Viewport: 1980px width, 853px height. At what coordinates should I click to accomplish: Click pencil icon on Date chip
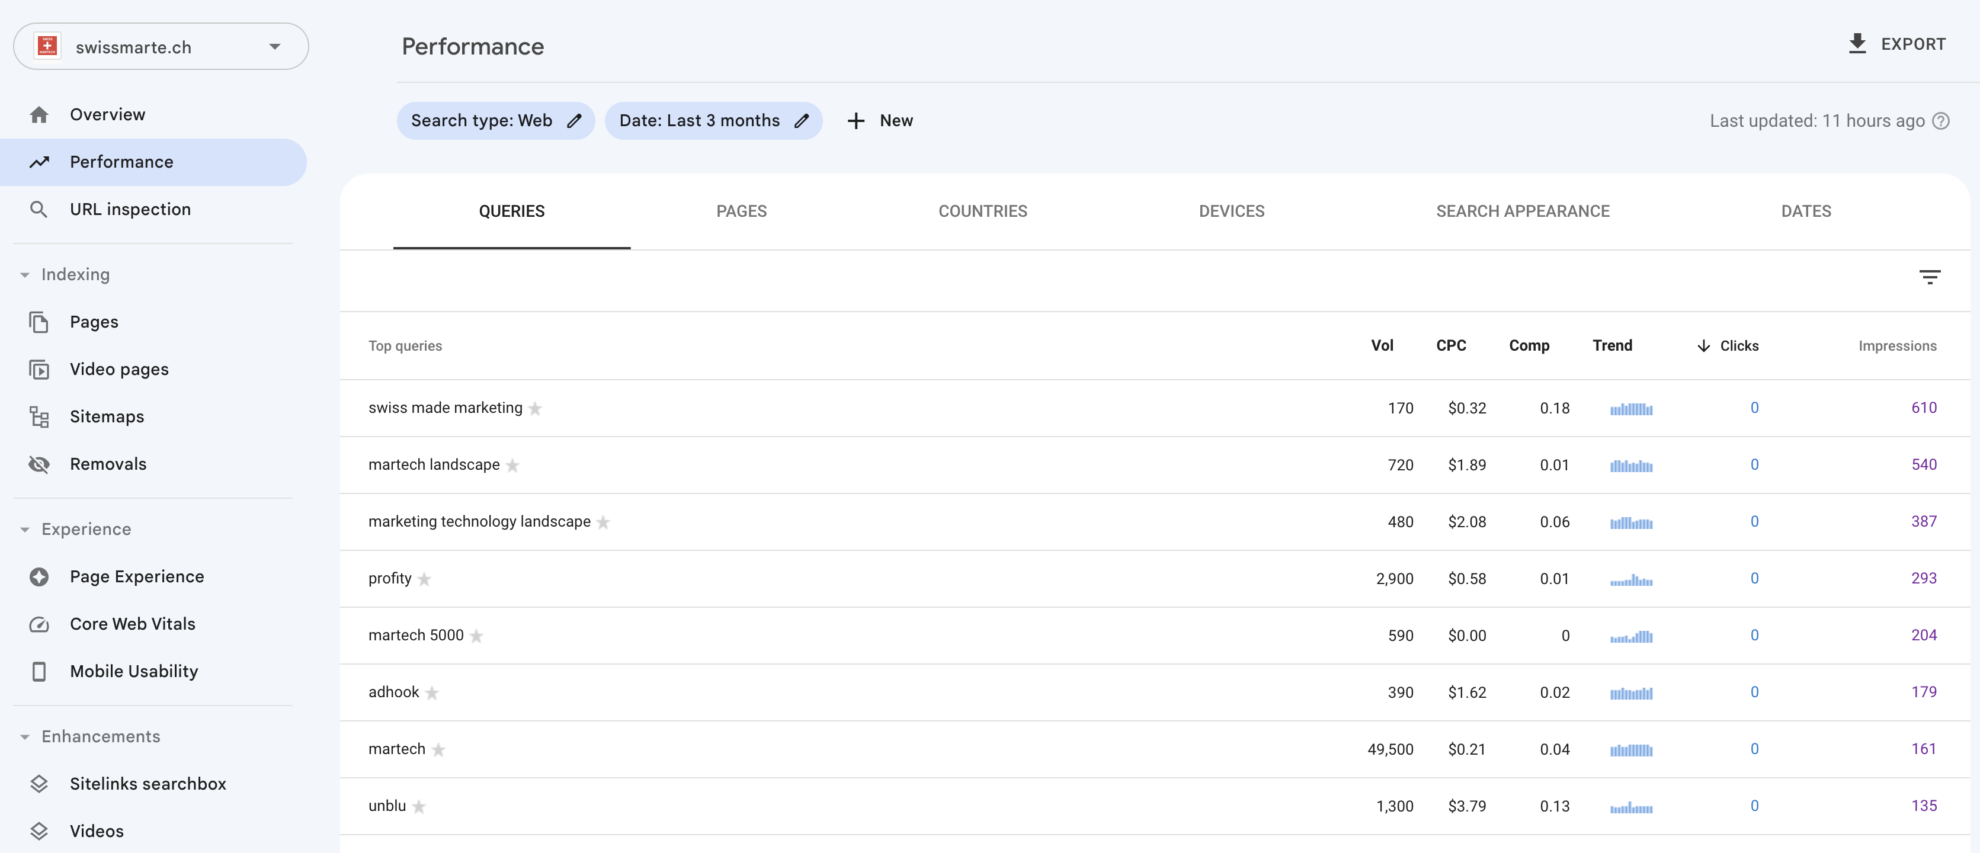coord(801,121)
